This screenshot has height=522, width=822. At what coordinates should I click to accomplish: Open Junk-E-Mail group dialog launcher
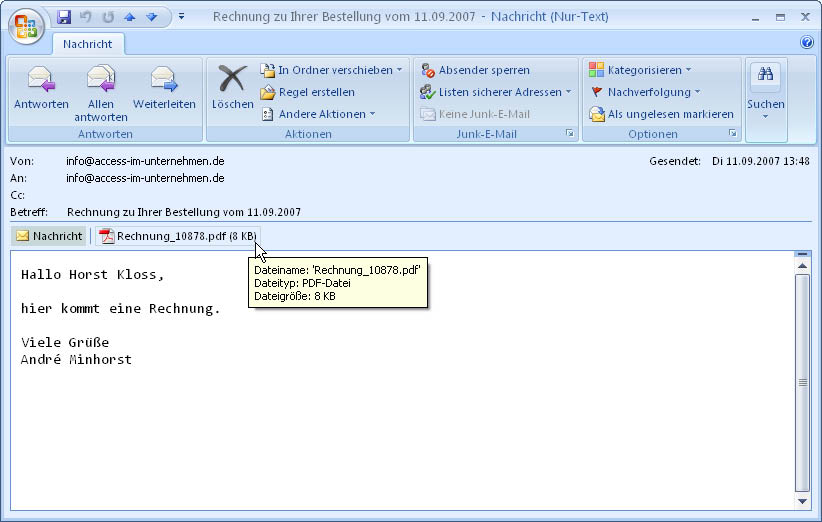[570, 134]
